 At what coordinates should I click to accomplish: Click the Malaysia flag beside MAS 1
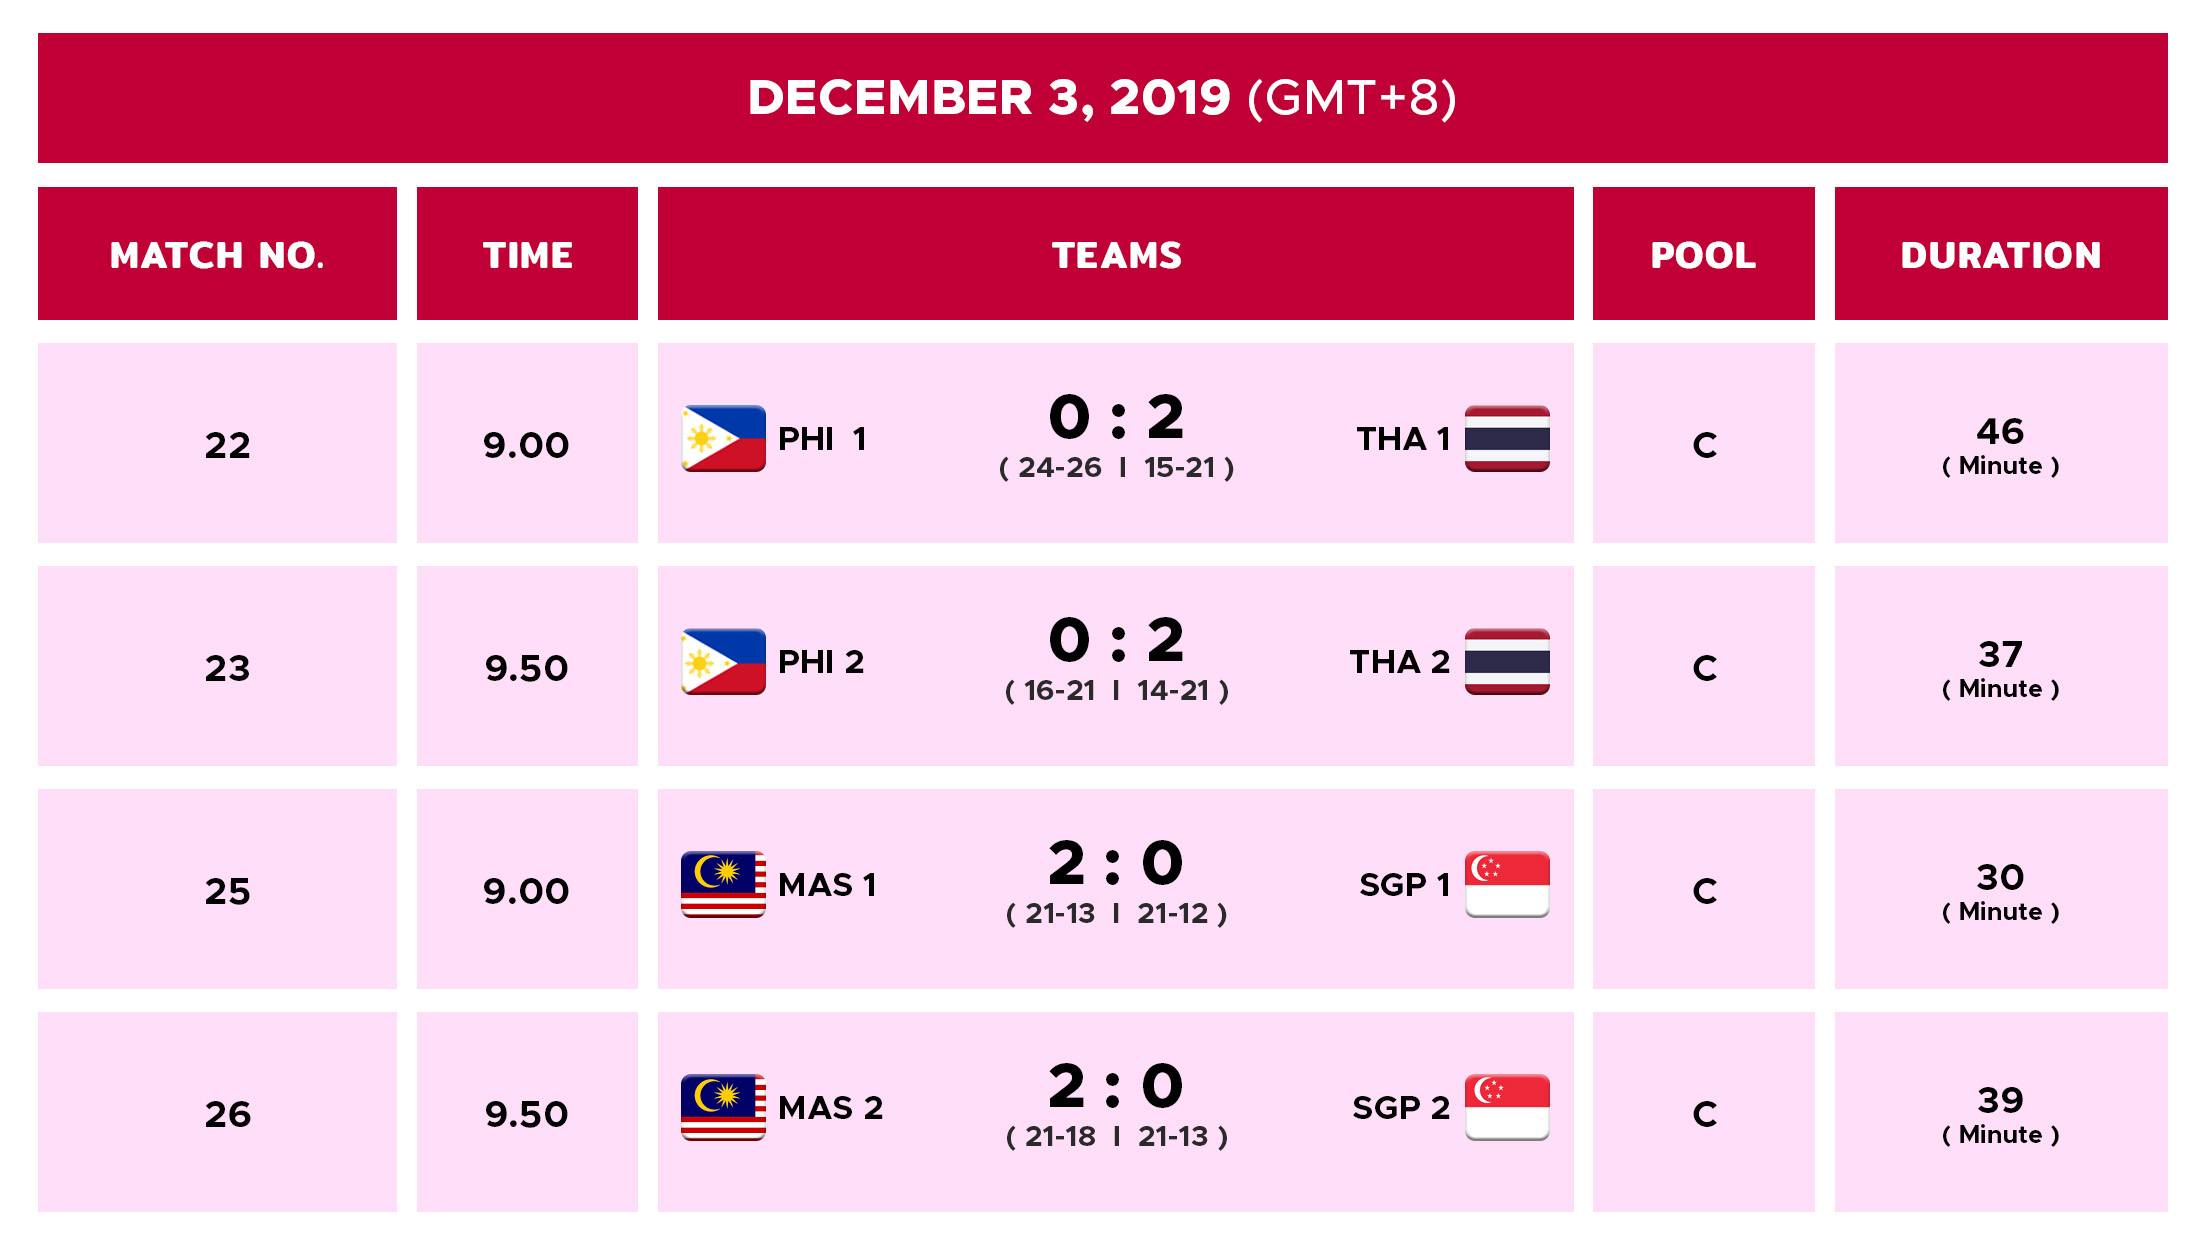723,884
